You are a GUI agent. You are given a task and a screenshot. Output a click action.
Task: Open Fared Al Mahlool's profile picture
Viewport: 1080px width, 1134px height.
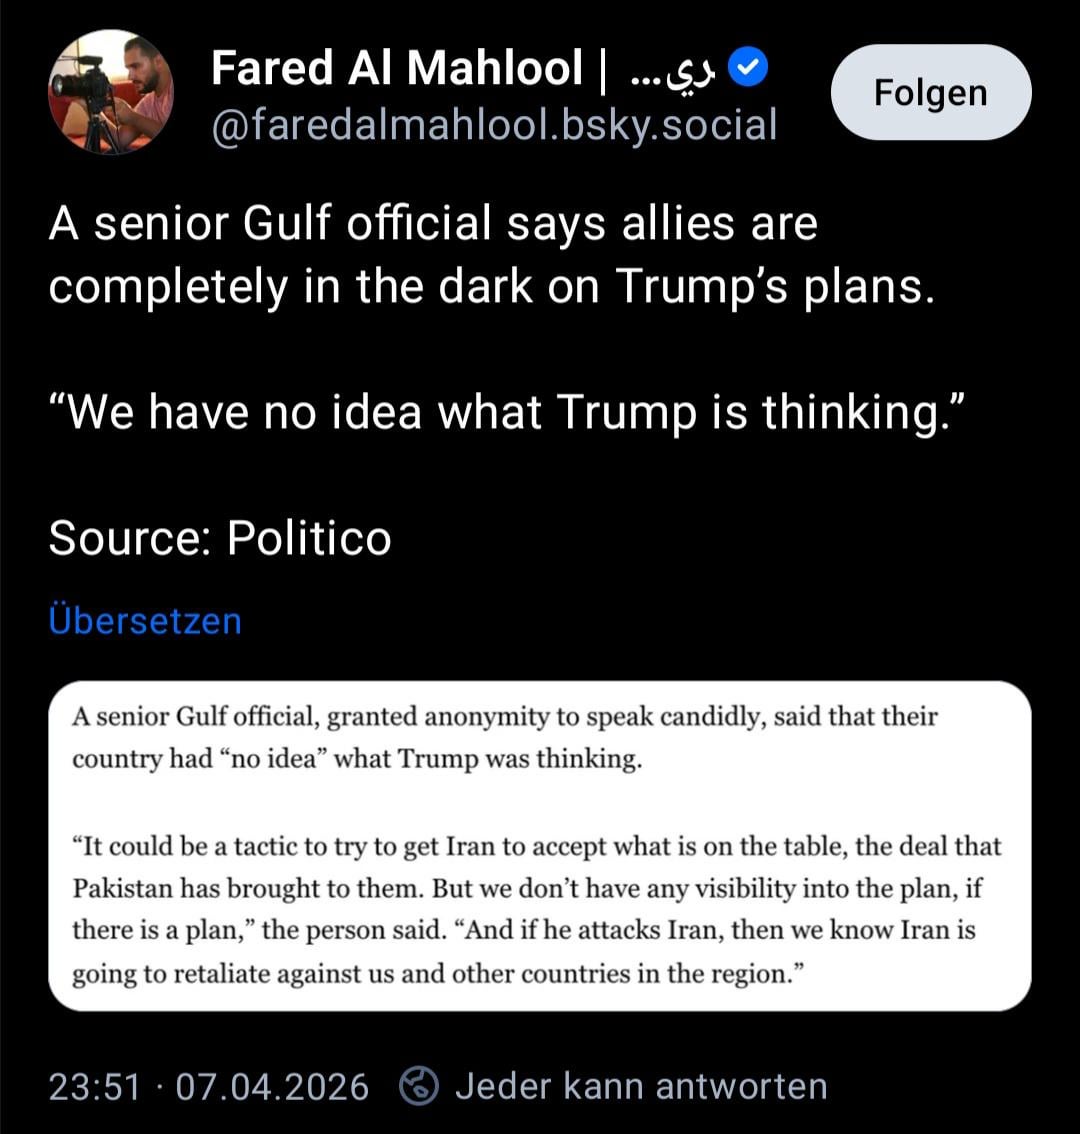pyautogui.click(x=110, y=92)
